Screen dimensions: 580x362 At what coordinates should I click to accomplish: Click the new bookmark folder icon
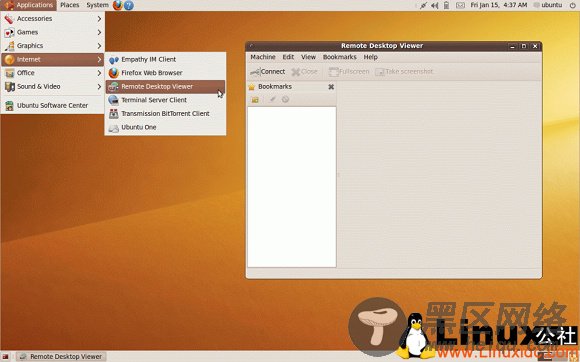click(x=255, y=99)
